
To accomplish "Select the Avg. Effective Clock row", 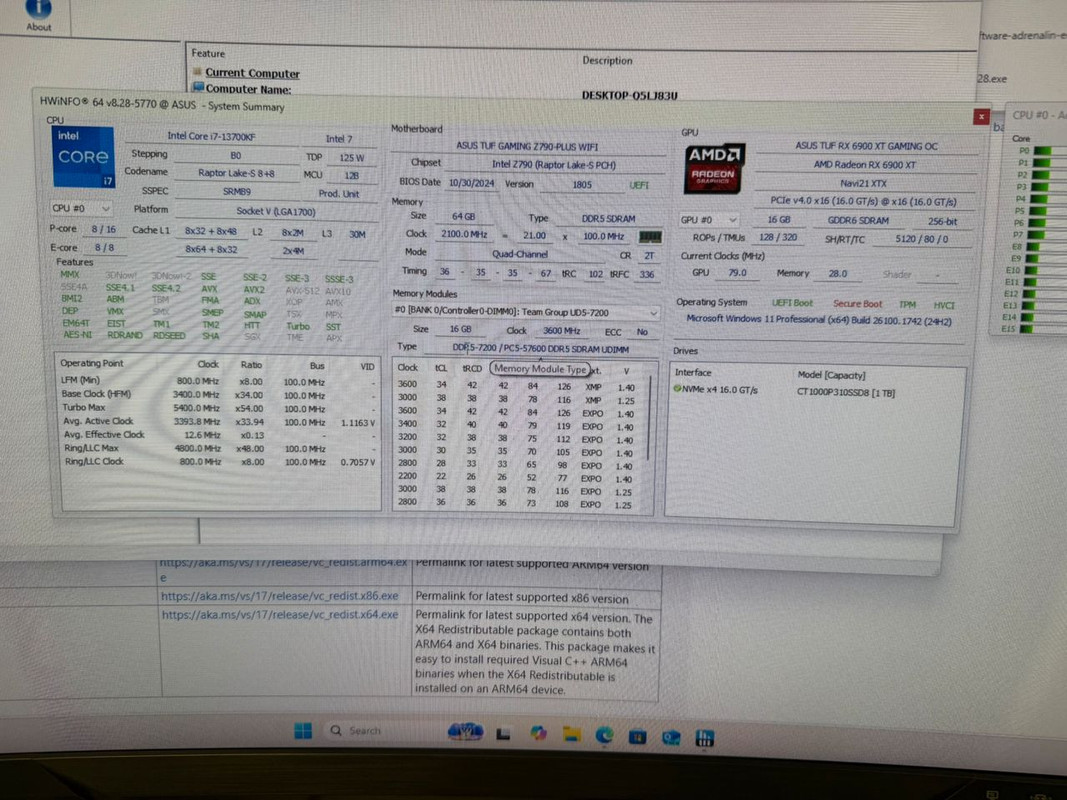I will coord(218,435).
